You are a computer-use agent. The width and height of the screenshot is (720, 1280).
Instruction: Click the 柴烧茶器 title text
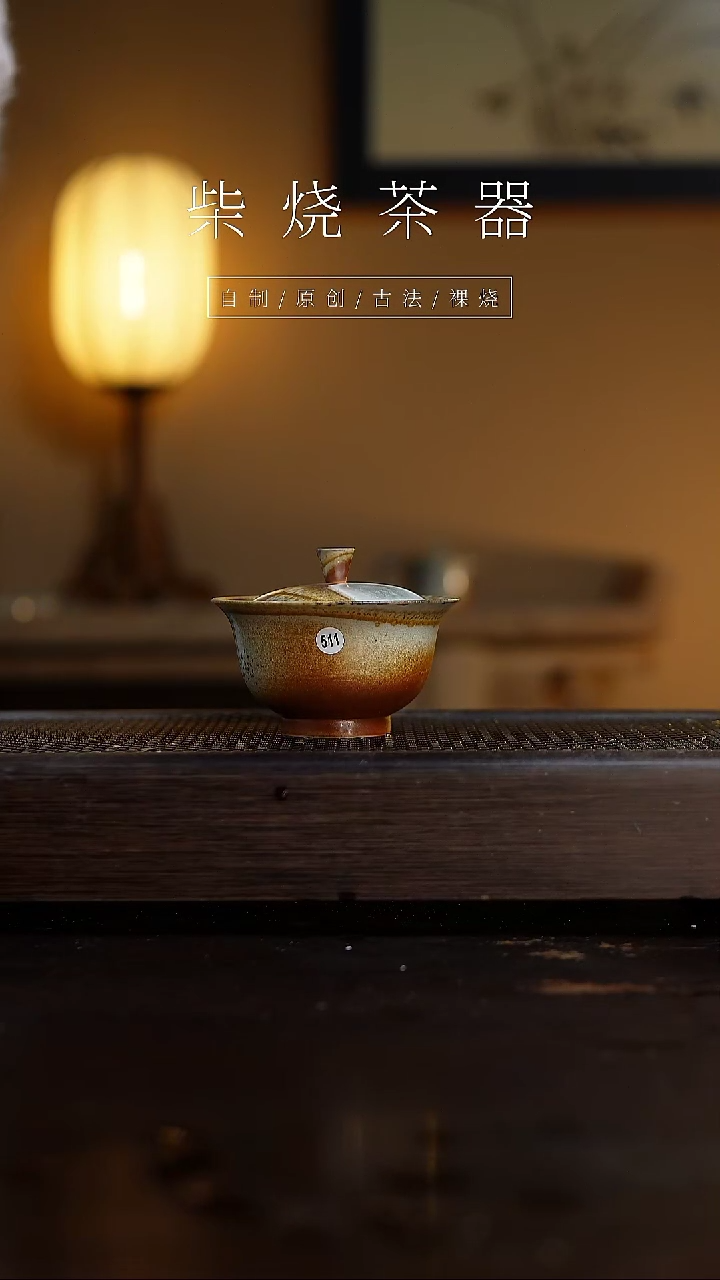point(360,210)
